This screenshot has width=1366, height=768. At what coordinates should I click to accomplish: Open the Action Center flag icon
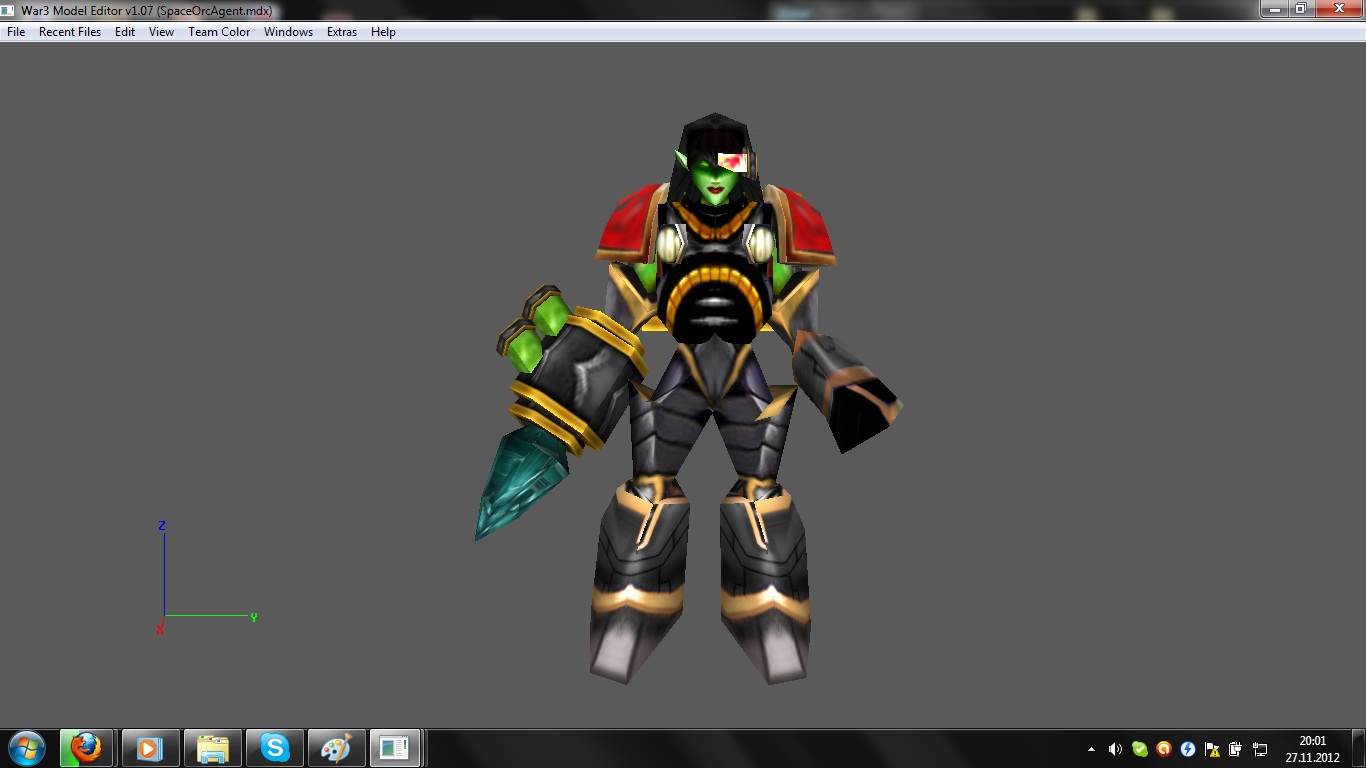tap(1212, 748)
